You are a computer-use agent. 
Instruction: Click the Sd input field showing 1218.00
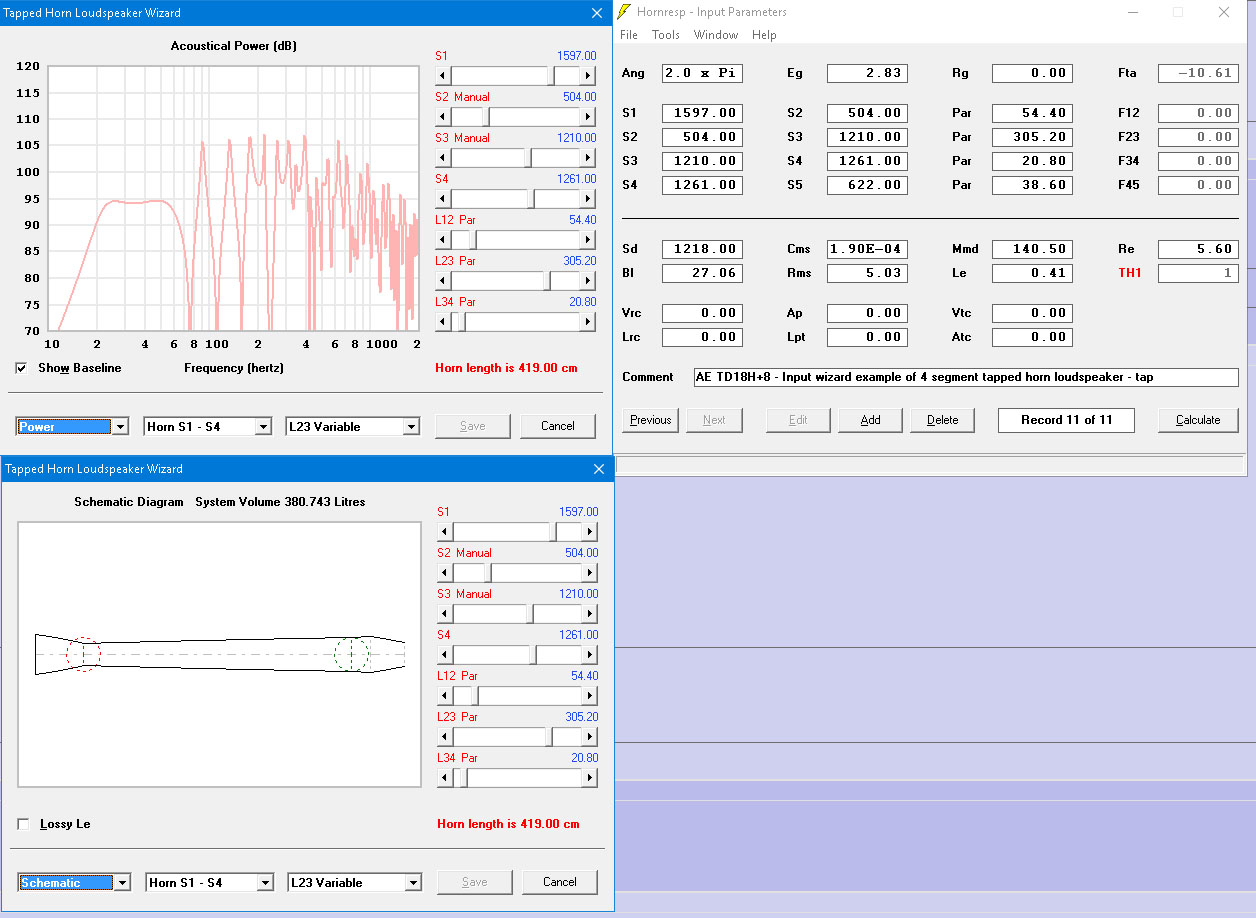click(702, 249)
